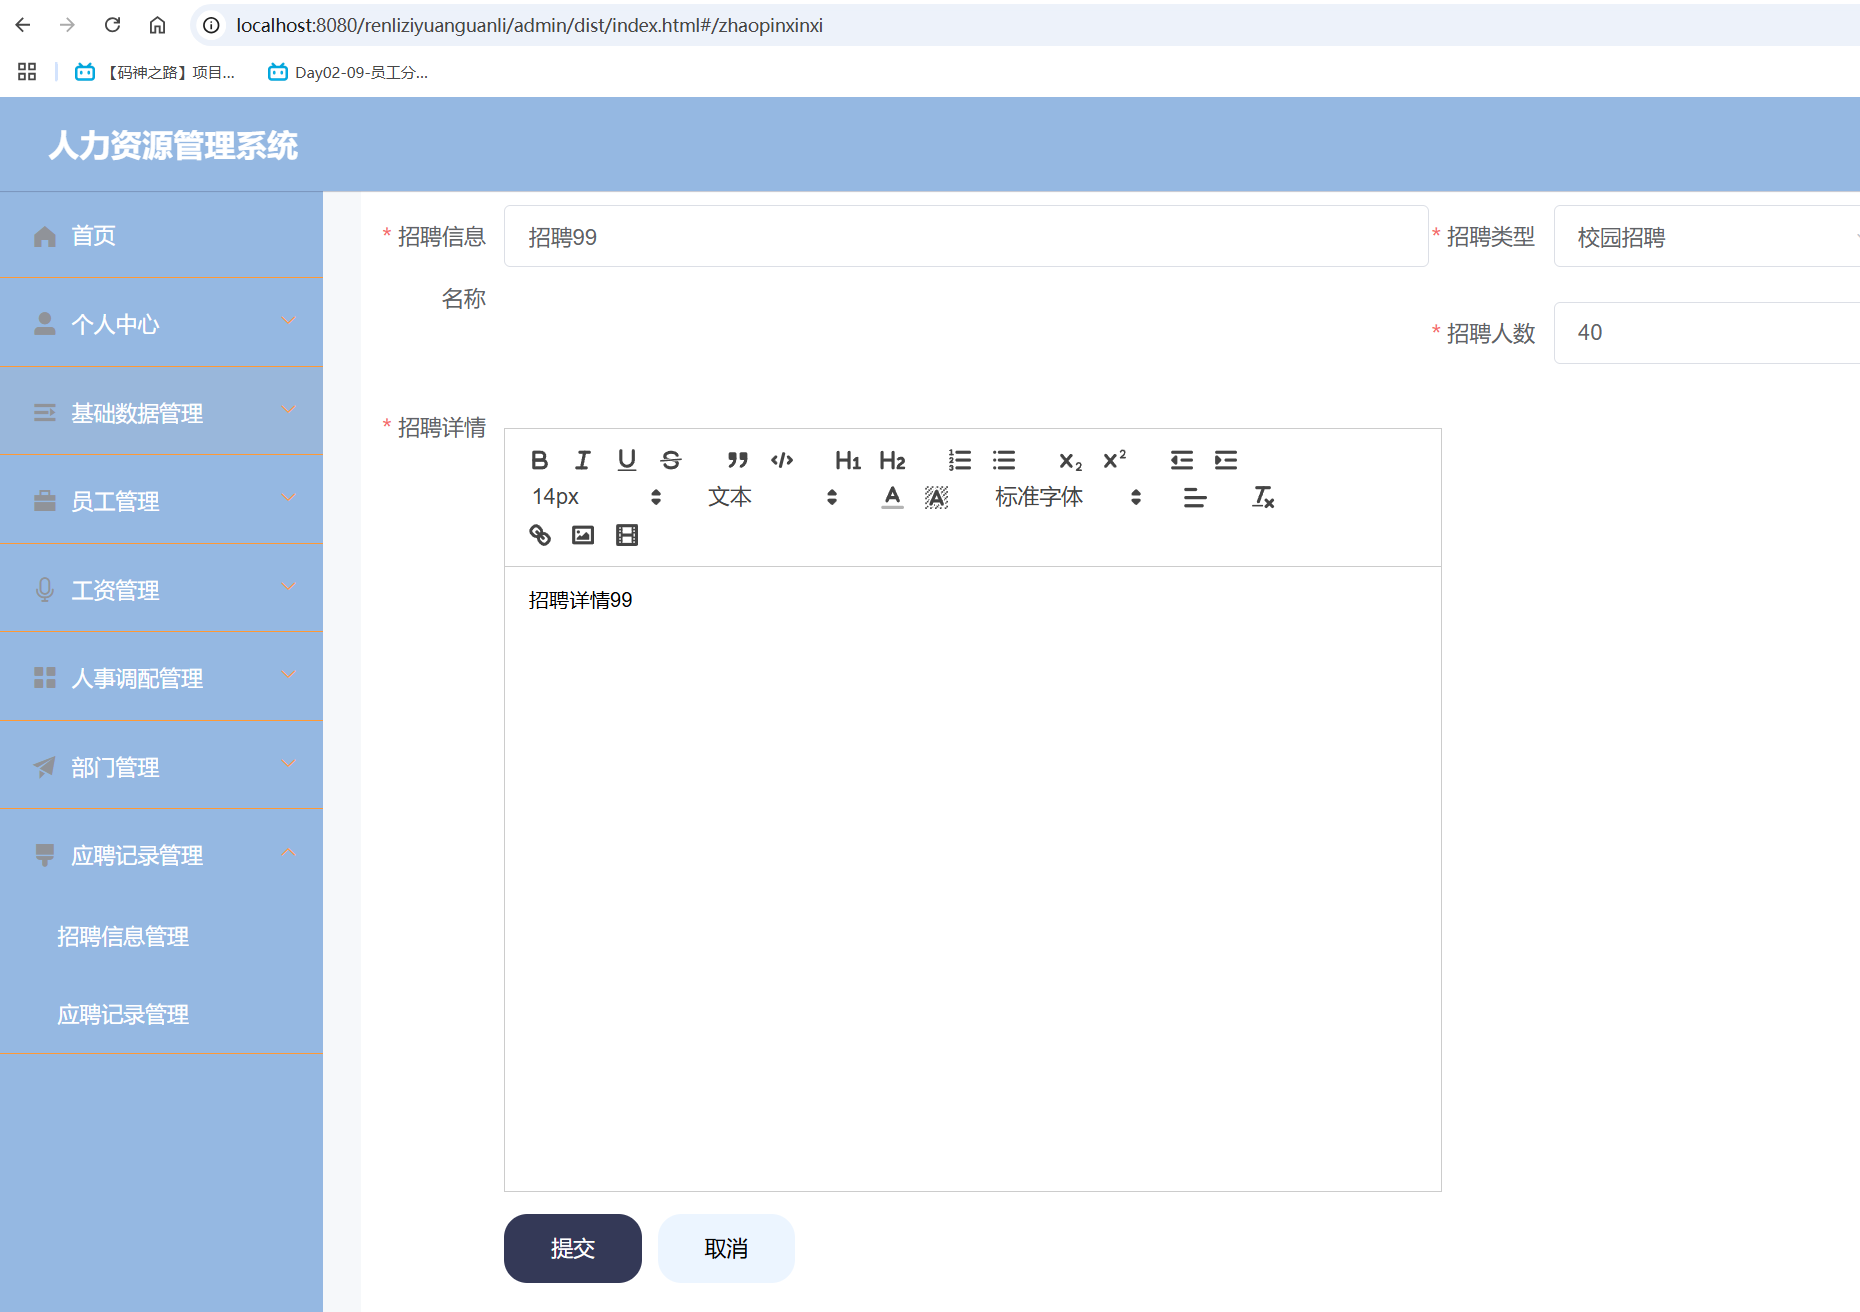Screen dimensions: 1860x1312
Task: Apply strikethrough formatting
Action: tap(671, 460)
